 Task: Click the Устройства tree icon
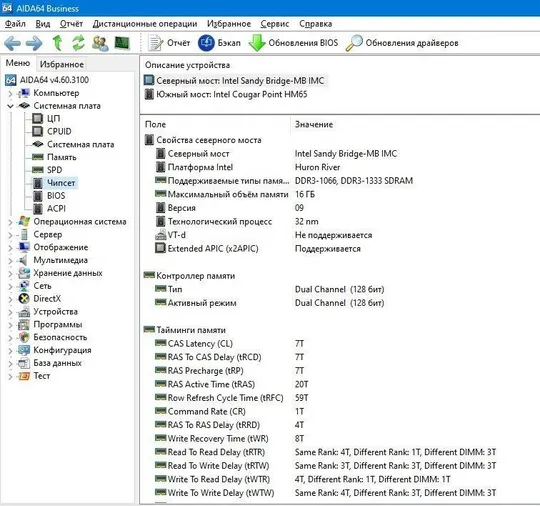pos(24,312)
